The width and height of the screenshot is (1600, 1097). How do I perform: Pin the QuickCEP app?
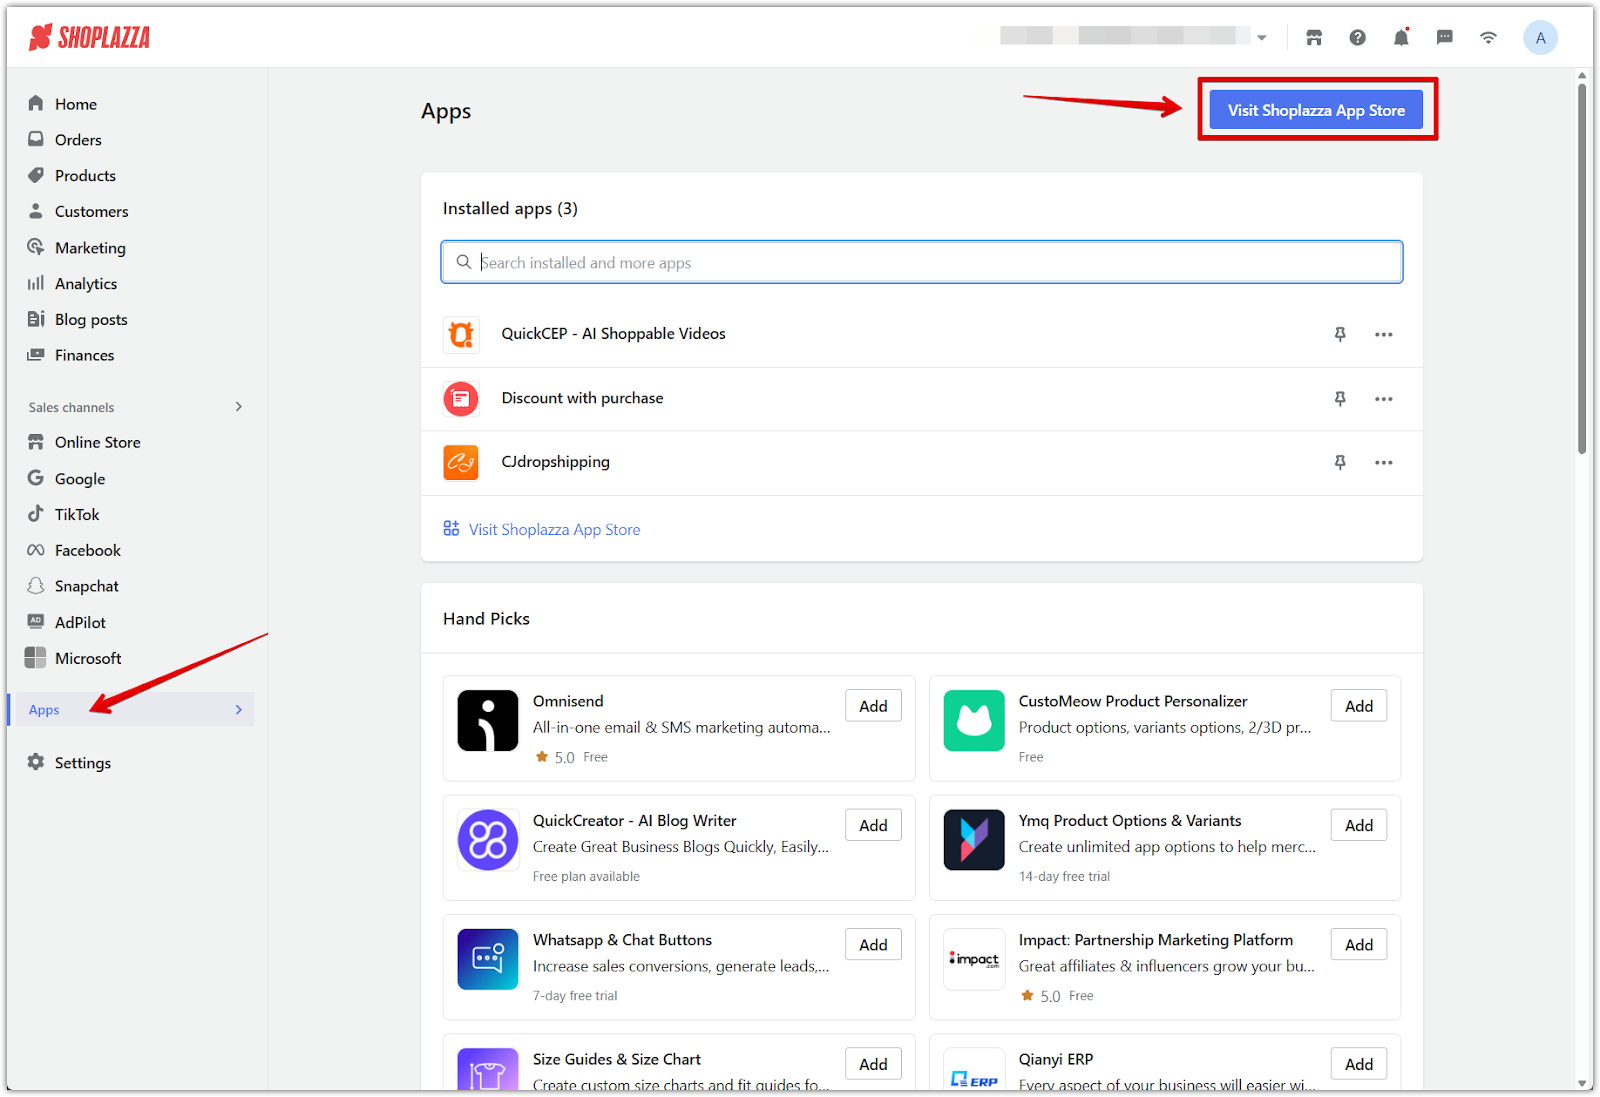click(x=1340, y=334)
